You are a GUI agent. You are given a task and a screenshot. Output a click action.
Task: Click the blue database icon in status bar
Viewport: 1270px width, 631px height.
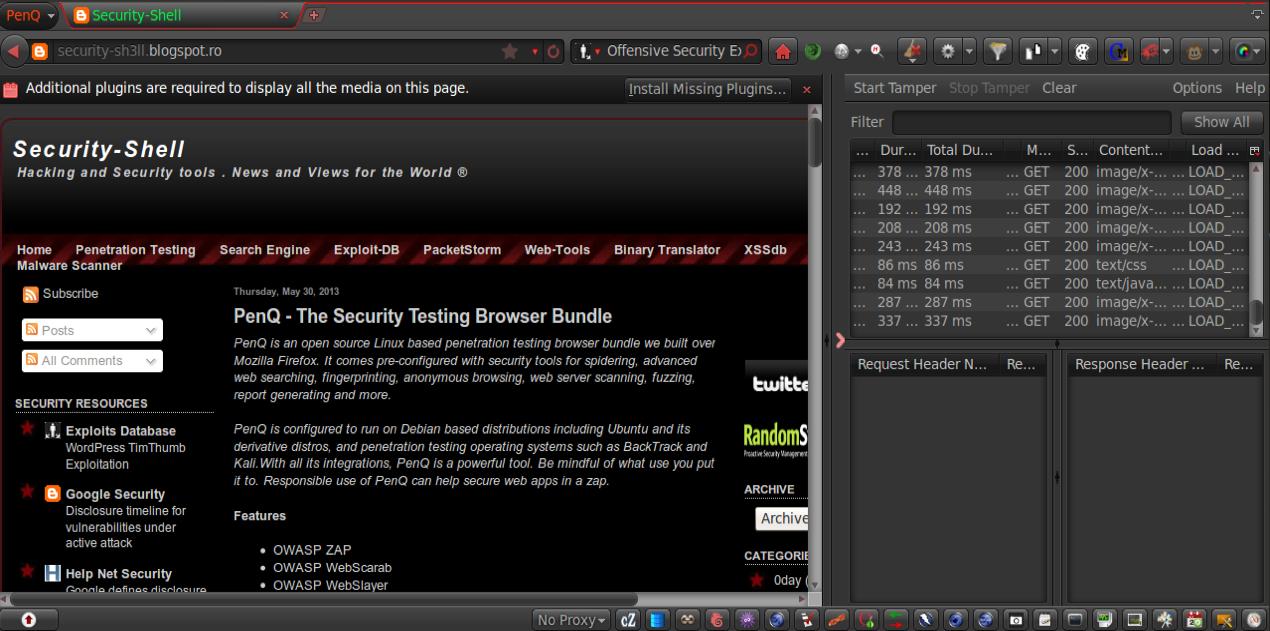click(x=657, y=620)
